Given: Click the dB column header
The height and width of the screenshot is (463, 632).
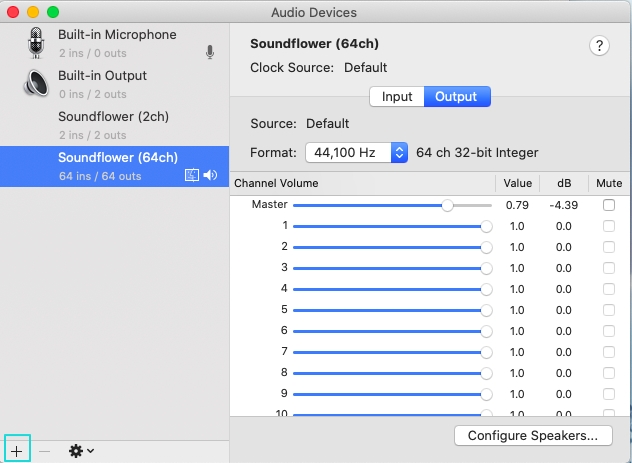Looking at the screenshot, I should click(x=564, y=183).
